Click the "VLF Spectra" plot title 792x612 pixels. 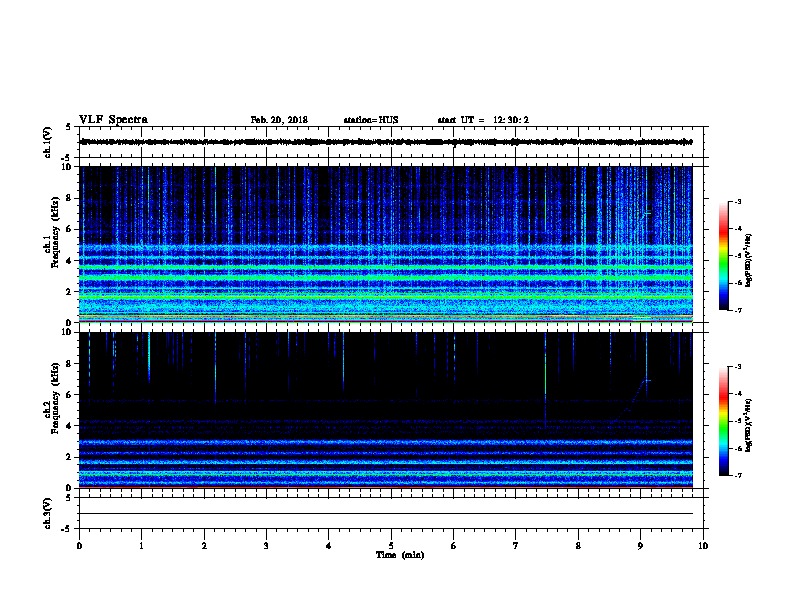(113, 120)
